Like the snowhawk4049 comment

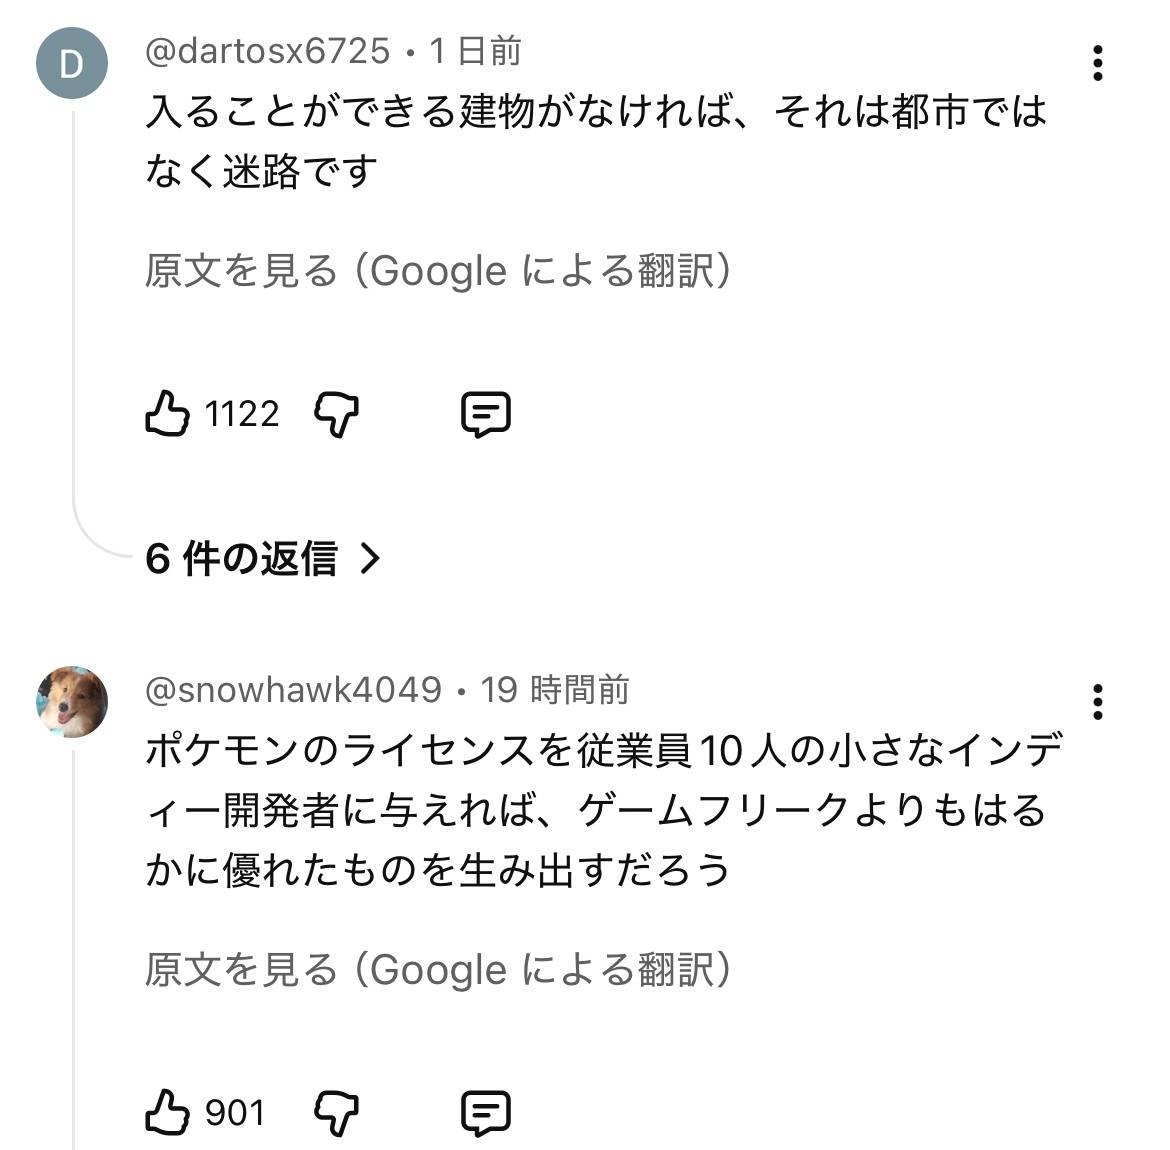point(167,1112)
